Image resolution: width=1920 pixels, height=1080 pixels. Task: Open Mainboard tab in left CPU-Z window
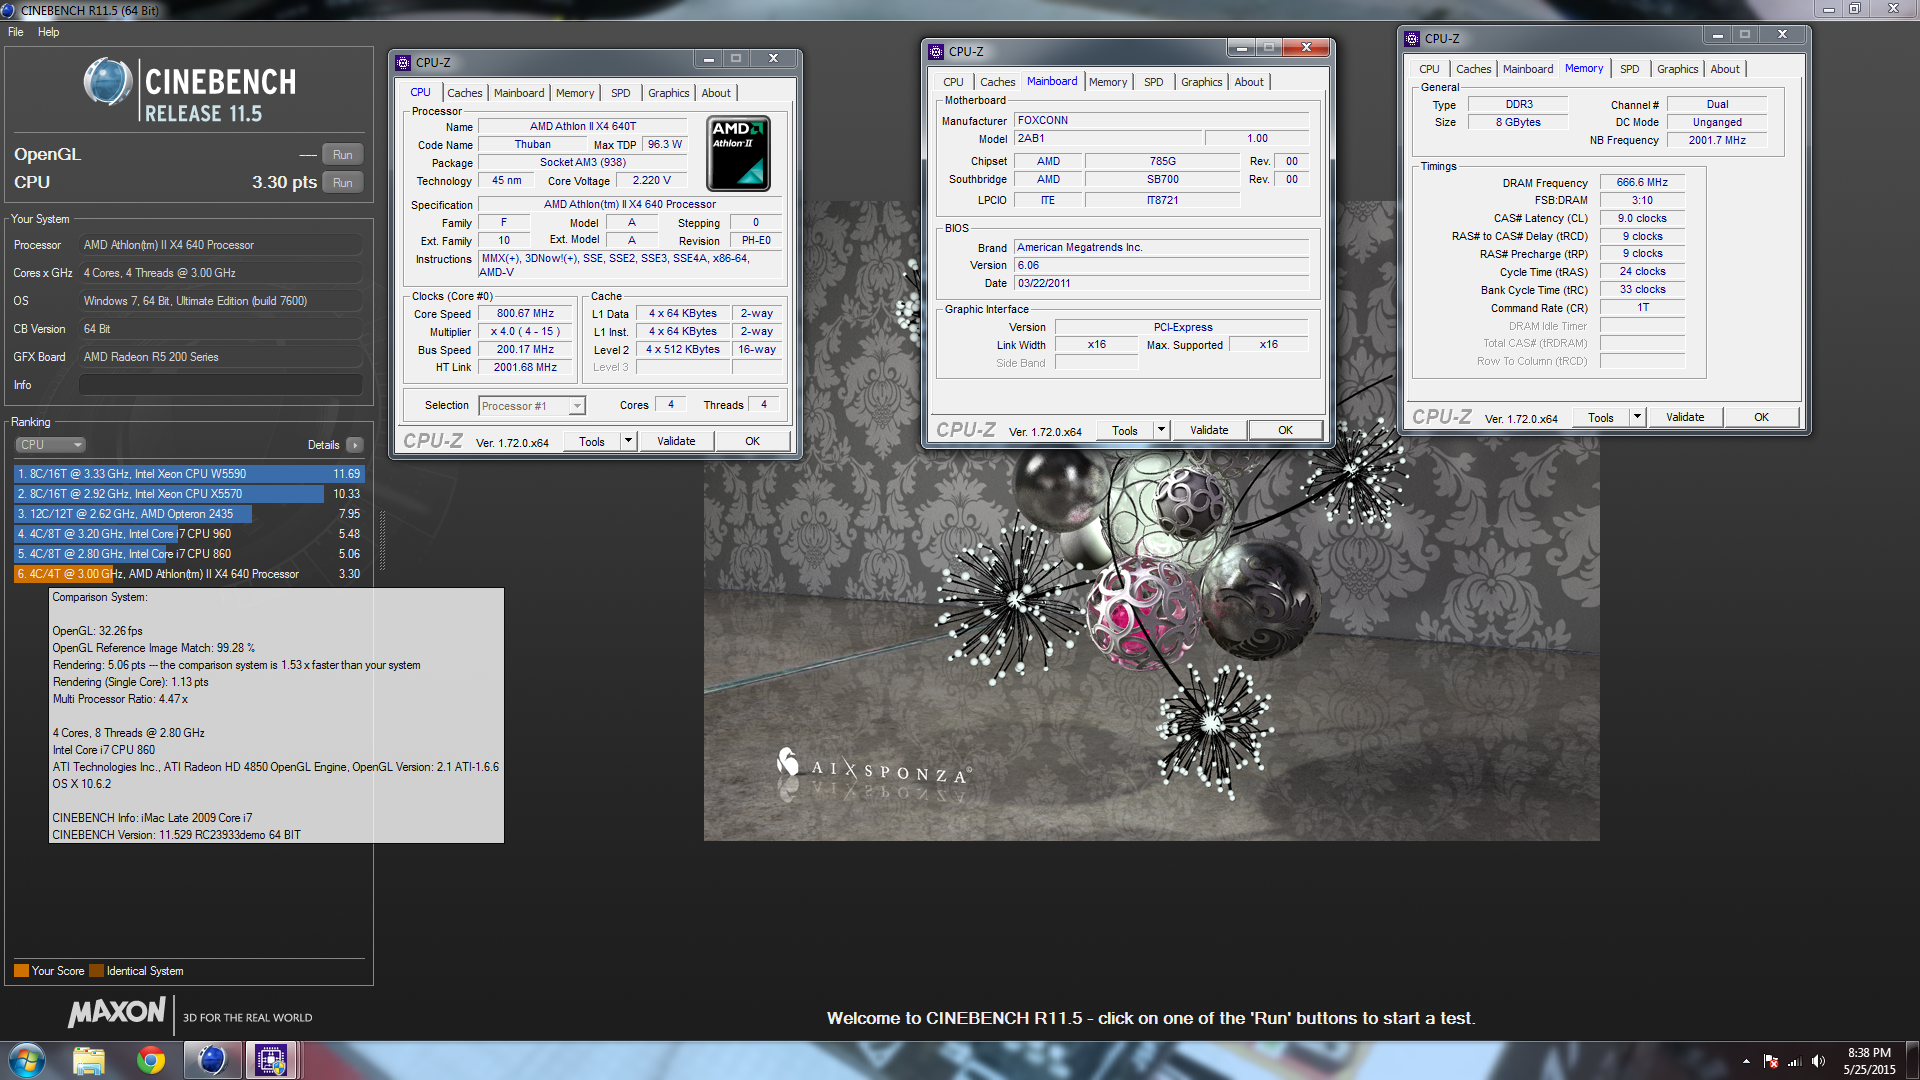coord(519,93)
